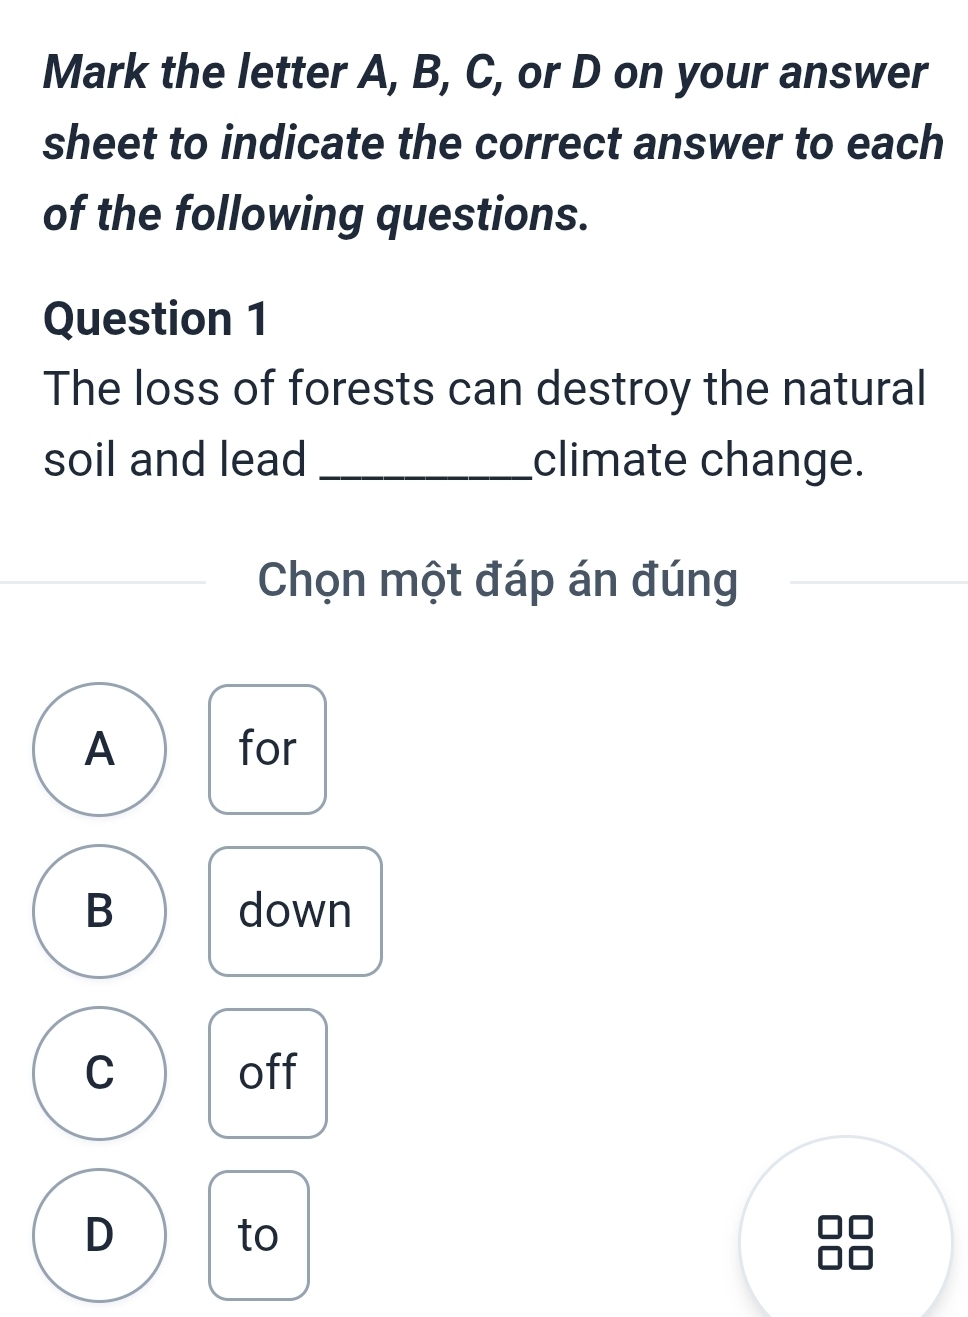Click the phrase "soil and lead"

[174, 460]
